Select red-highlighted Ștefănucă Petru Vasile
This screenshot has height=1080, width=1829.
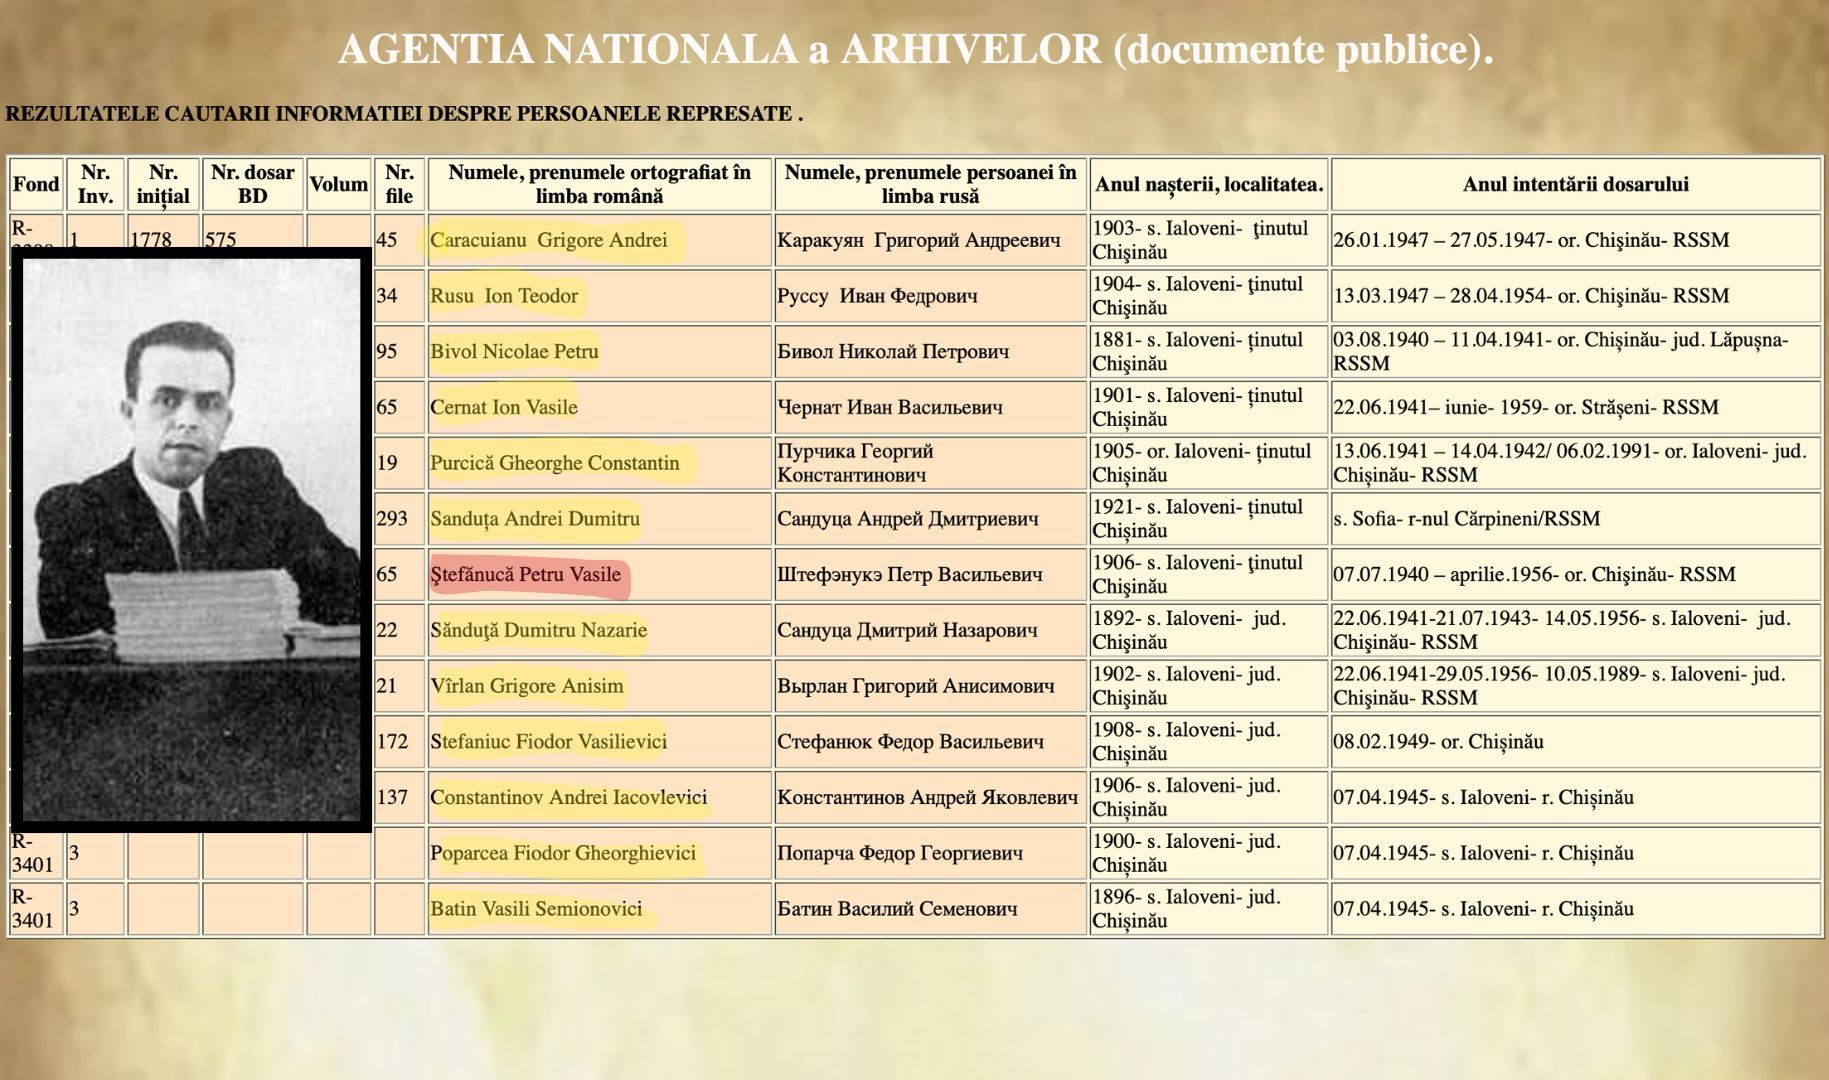526,575
